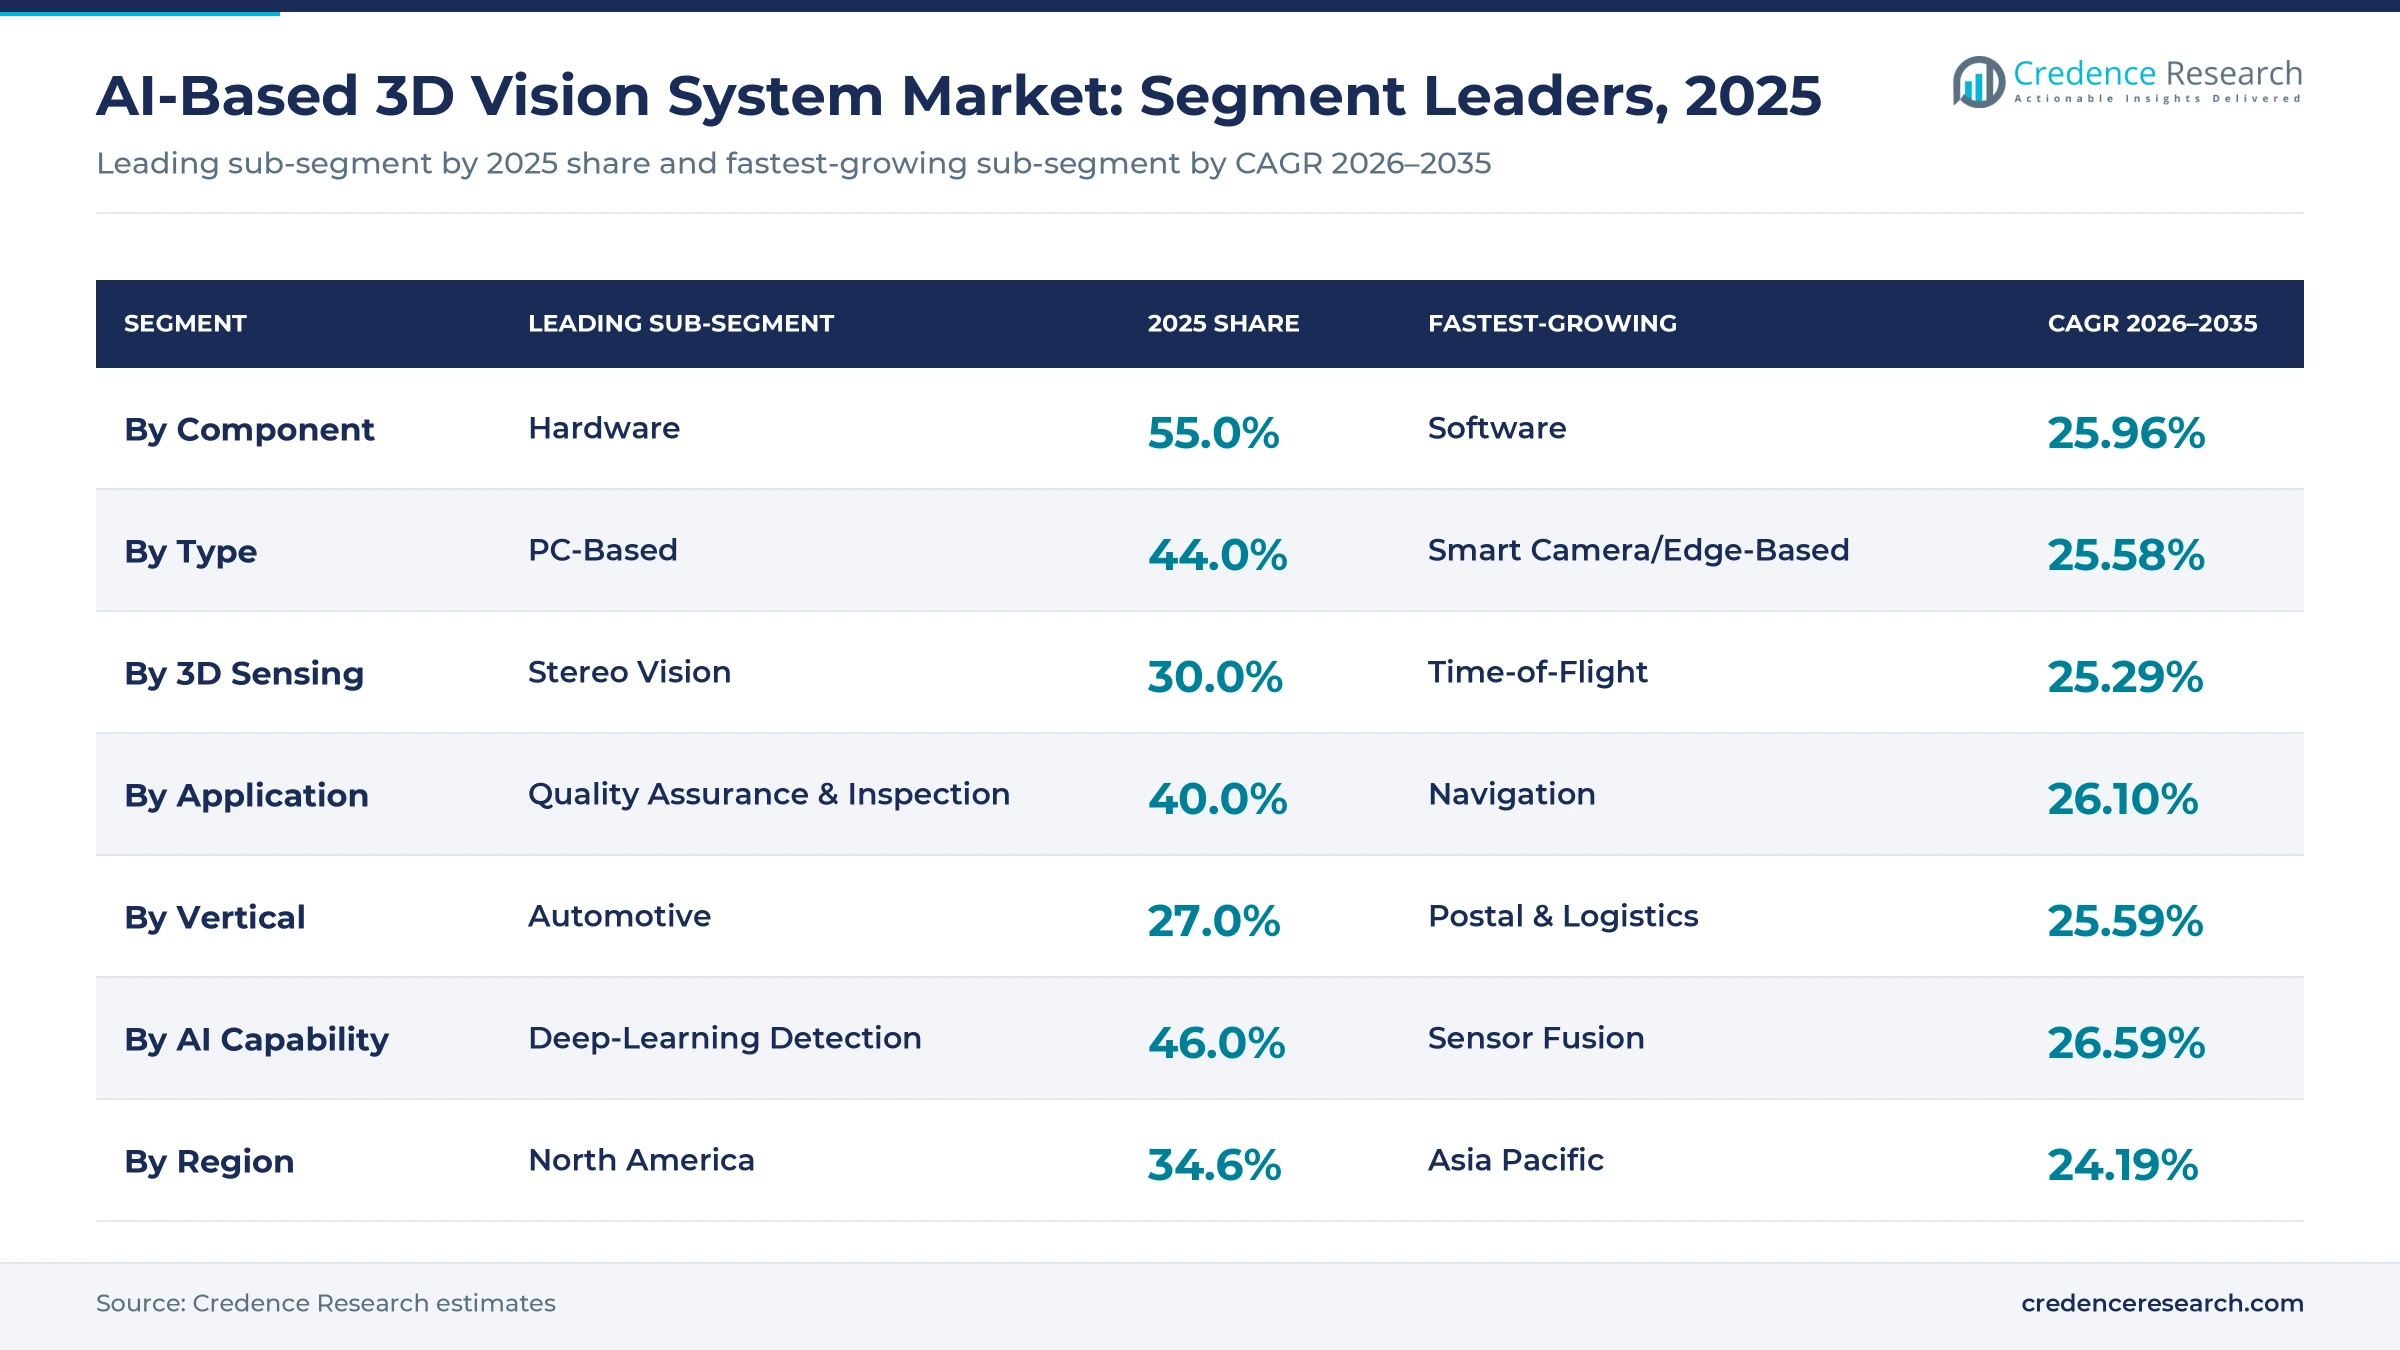Click the 25.58% CAGR value

click(2126, 555)
